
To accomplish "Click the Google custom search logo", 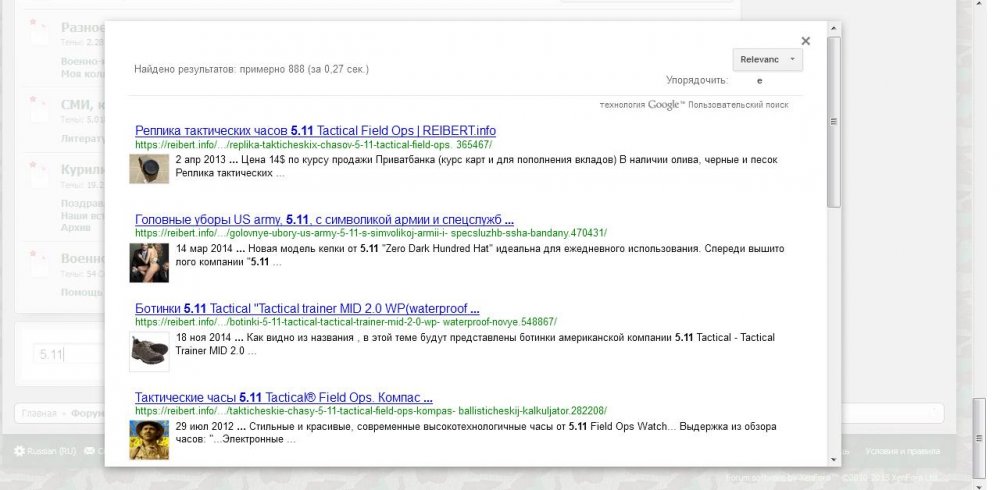I will point(664,104).
